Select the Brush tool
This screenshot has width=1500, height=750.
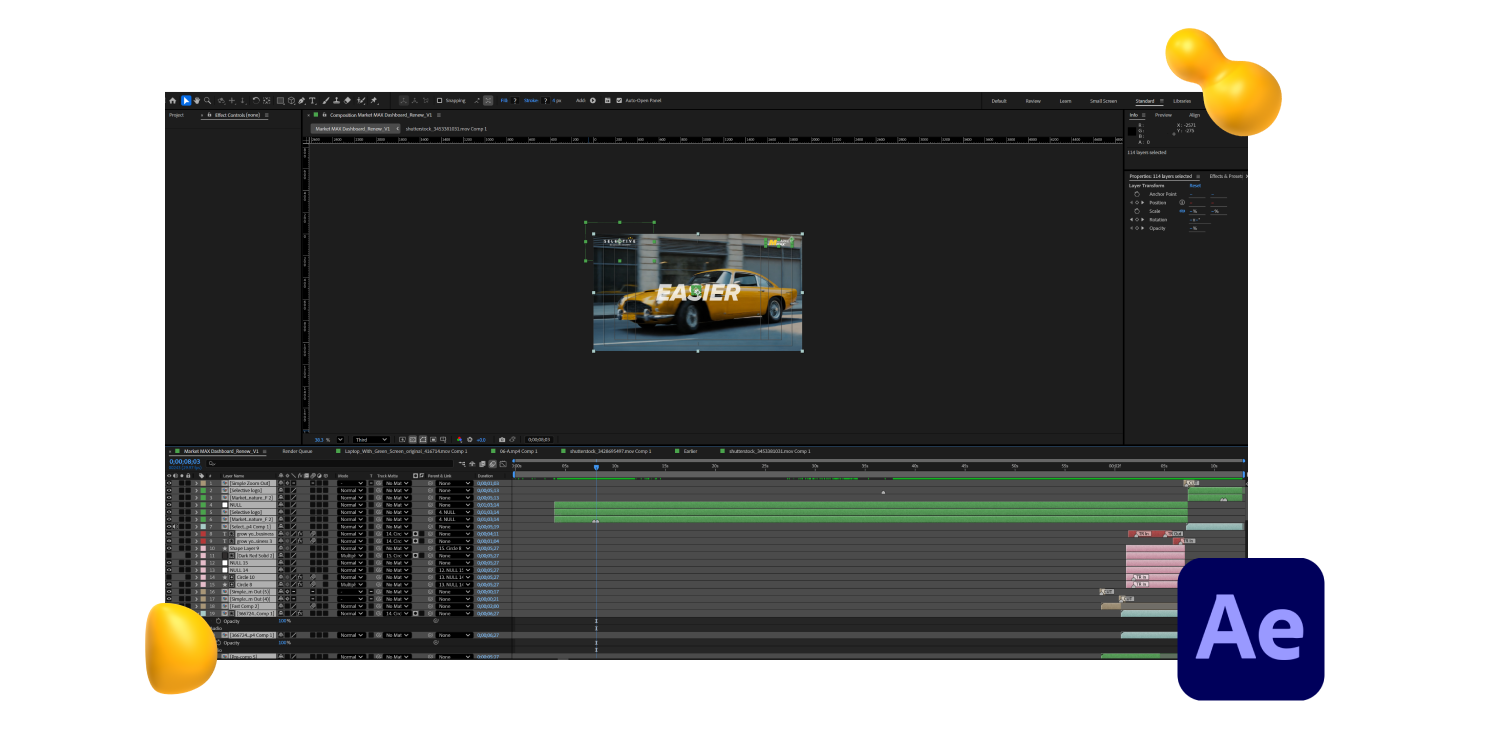point(326,101)
